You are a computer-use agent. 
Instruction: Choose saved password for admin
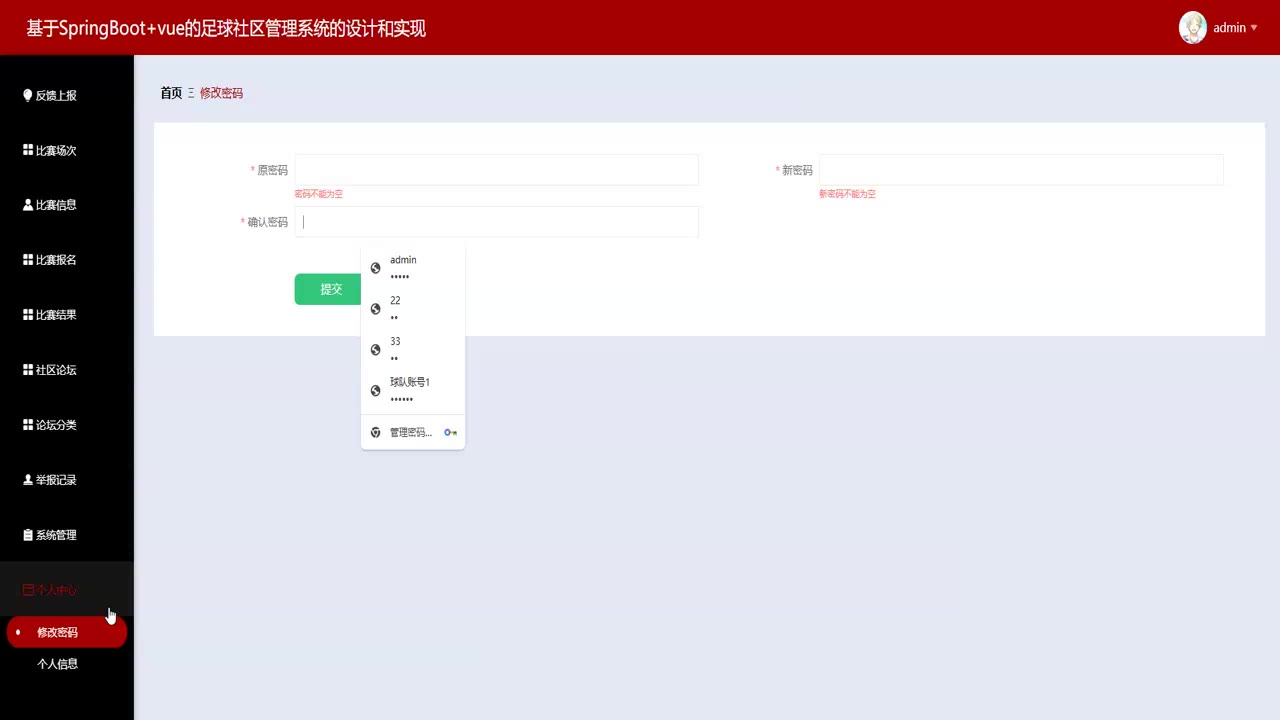click(413, 268)
